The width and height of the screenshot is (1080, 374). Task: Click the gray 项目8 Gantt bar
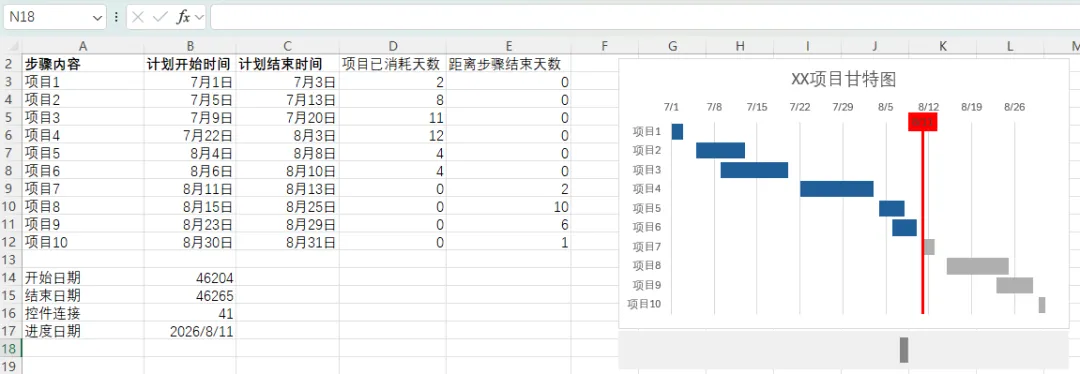click(x=978, y=266)
